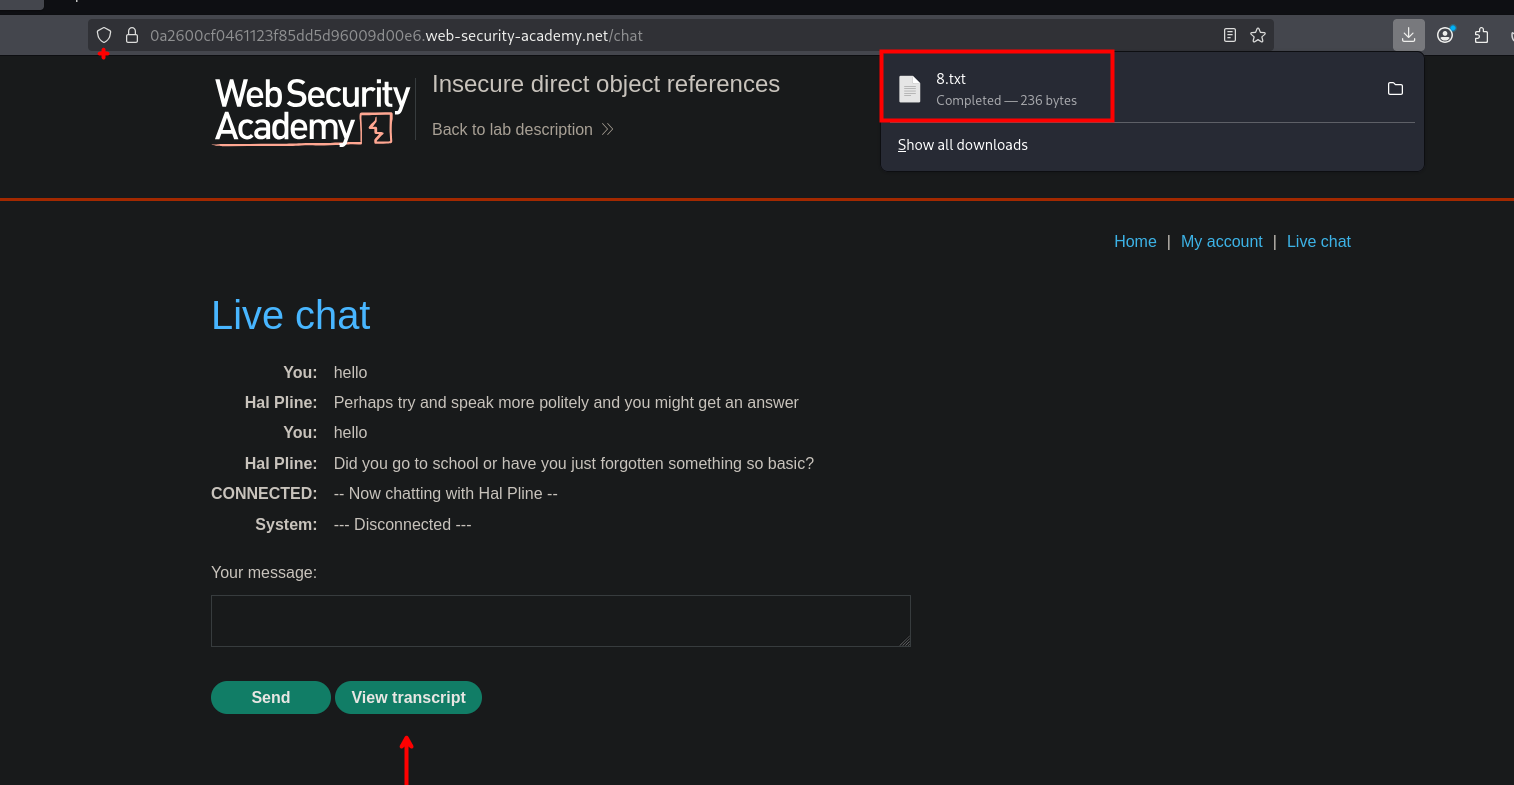Toggle reader view in address bar
This screenshot has height=785, width=1514.
pyautogui.click(x=1230, y=35)
